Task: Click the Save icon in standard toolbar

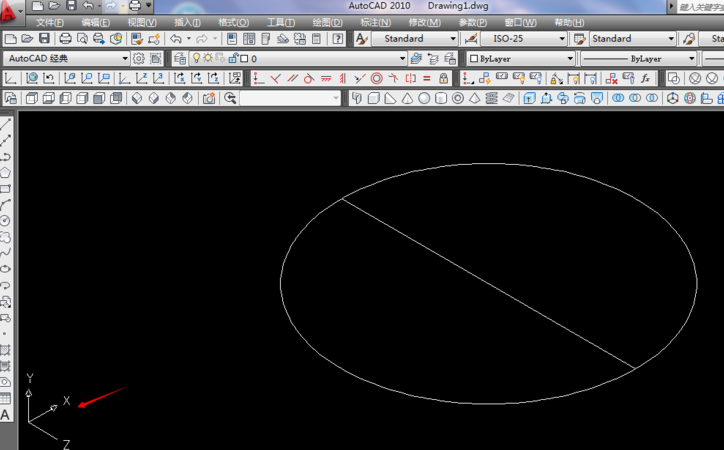Action: (x=44, y=39)
